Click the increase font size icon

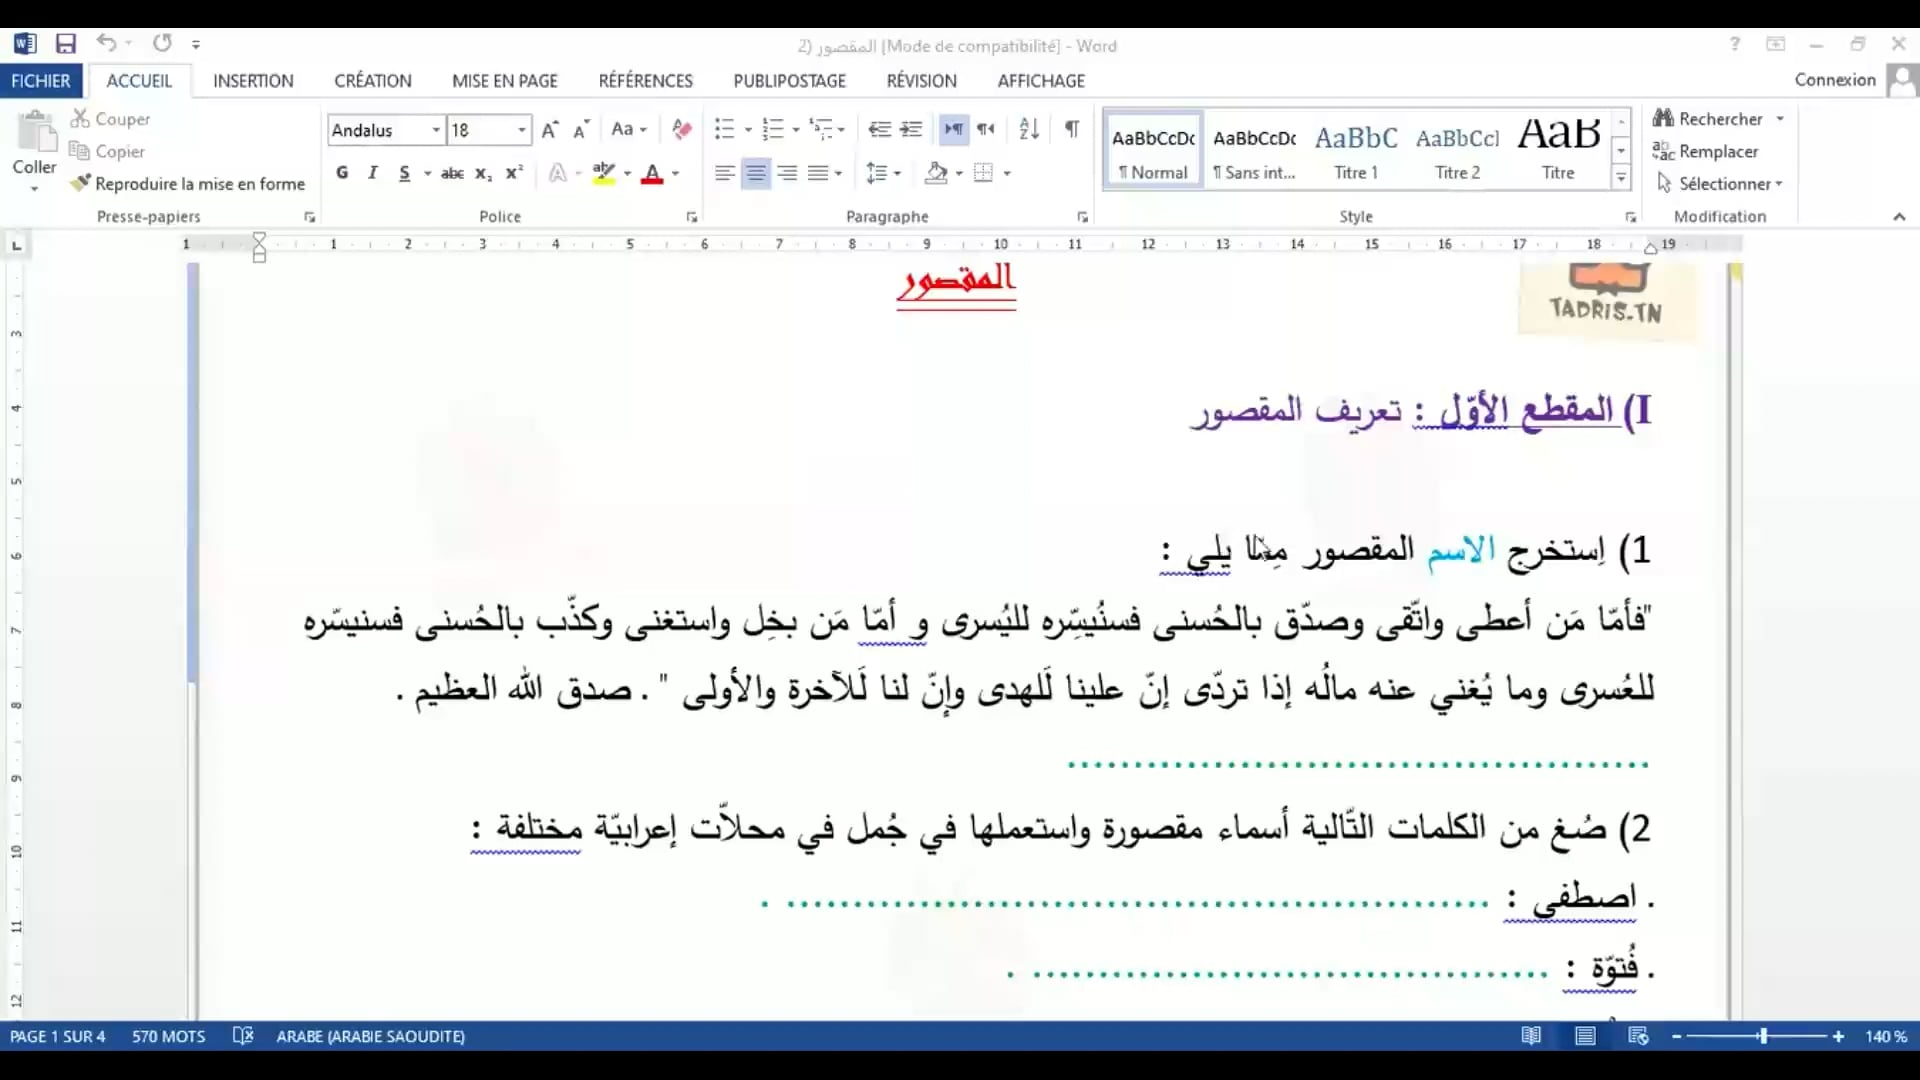coord(549,130)
